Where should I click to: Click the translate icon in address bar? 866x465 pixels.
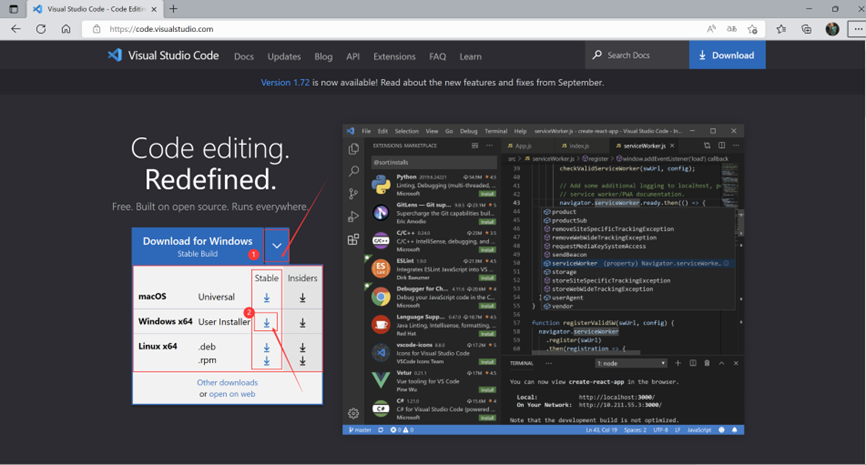coord(732,29)
